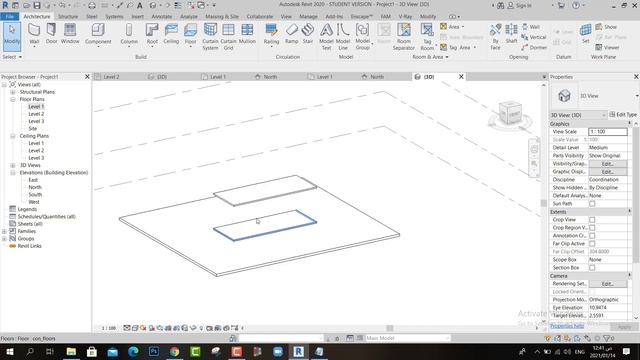640x360 pixels.
Task: Click the Set work plane tool
Action: (586, 34)
